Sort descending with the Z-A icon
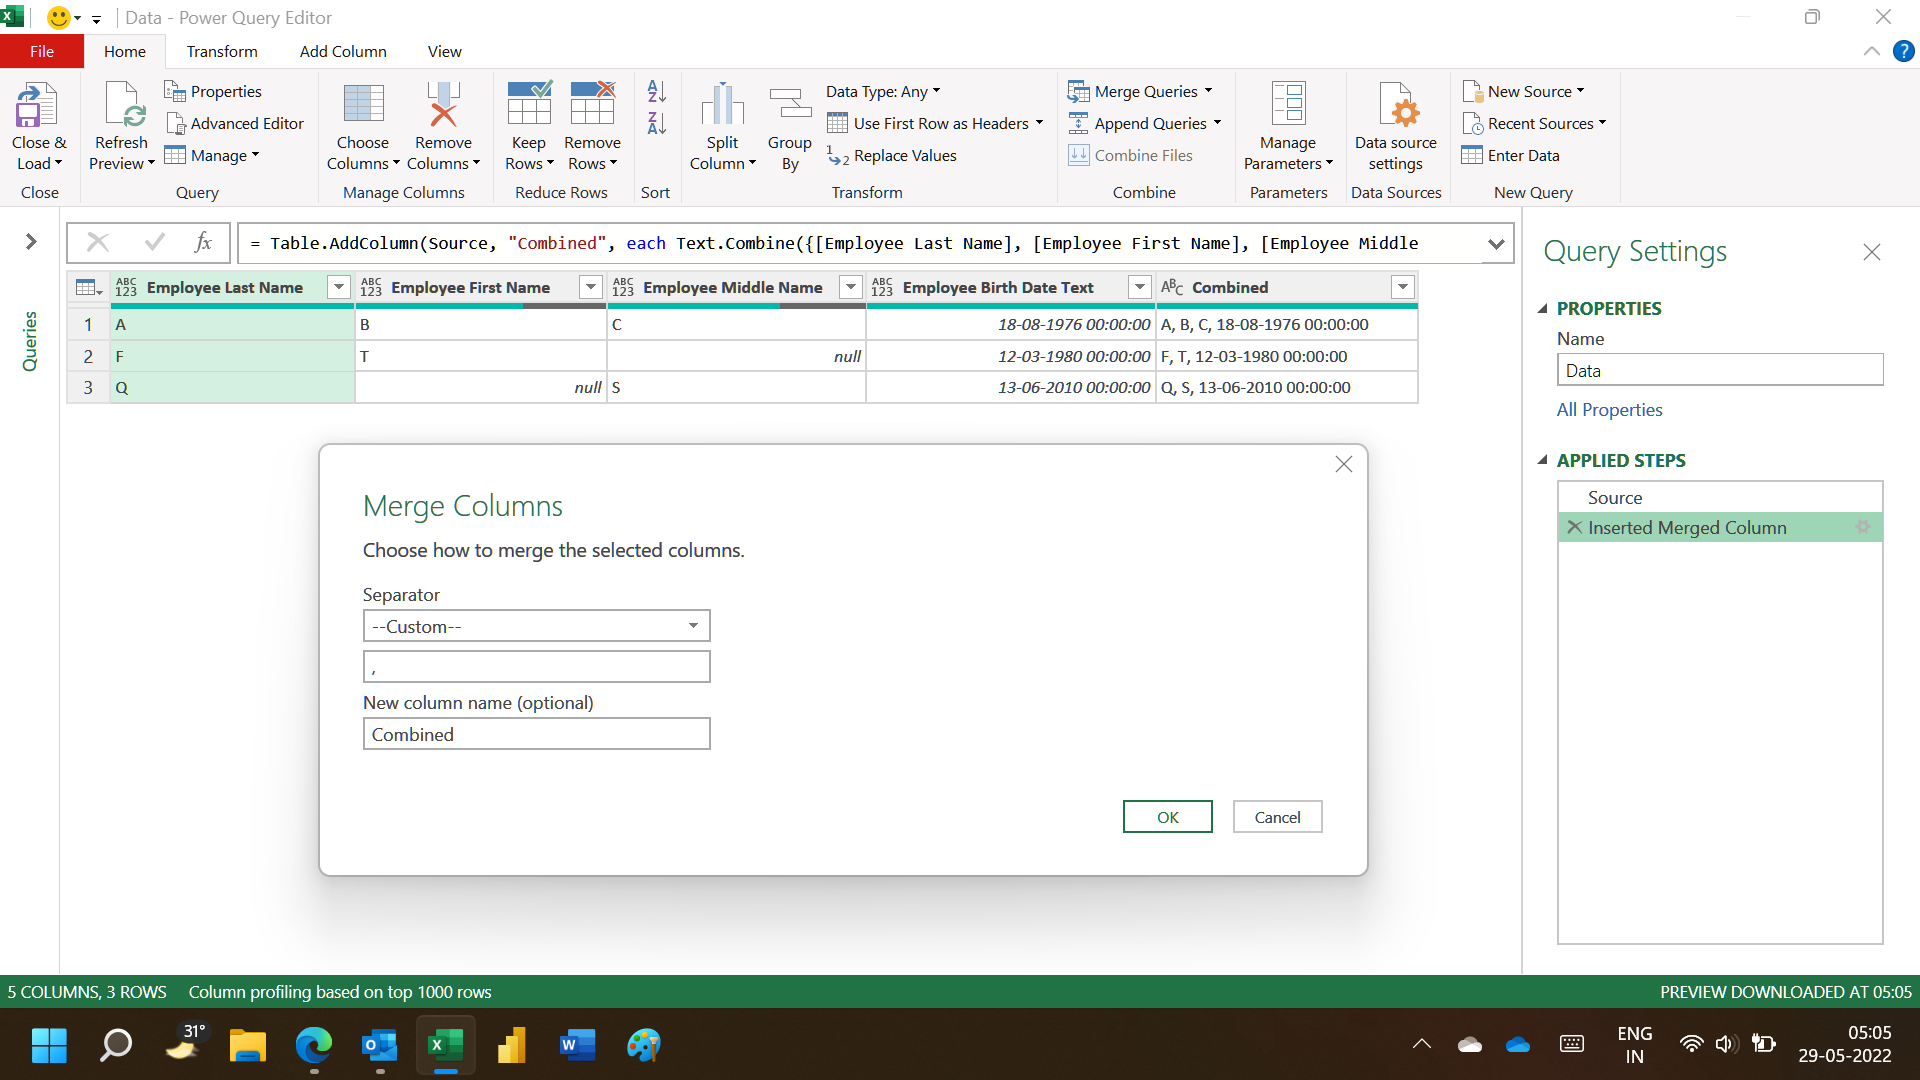The width and height of the screenshot is (1920, 1080). click(x=657, y=123)
